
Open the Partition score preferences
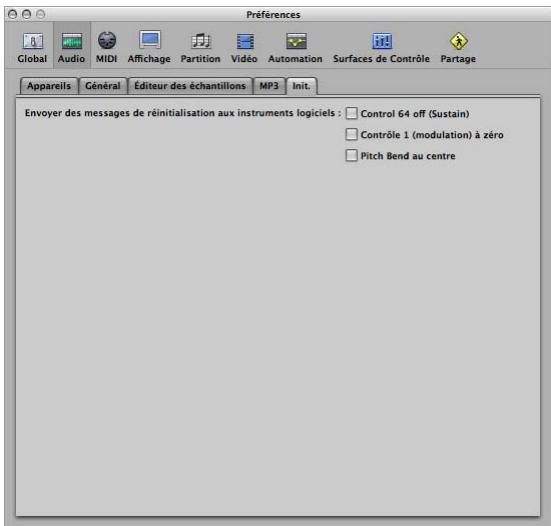[x=201, y=48]
